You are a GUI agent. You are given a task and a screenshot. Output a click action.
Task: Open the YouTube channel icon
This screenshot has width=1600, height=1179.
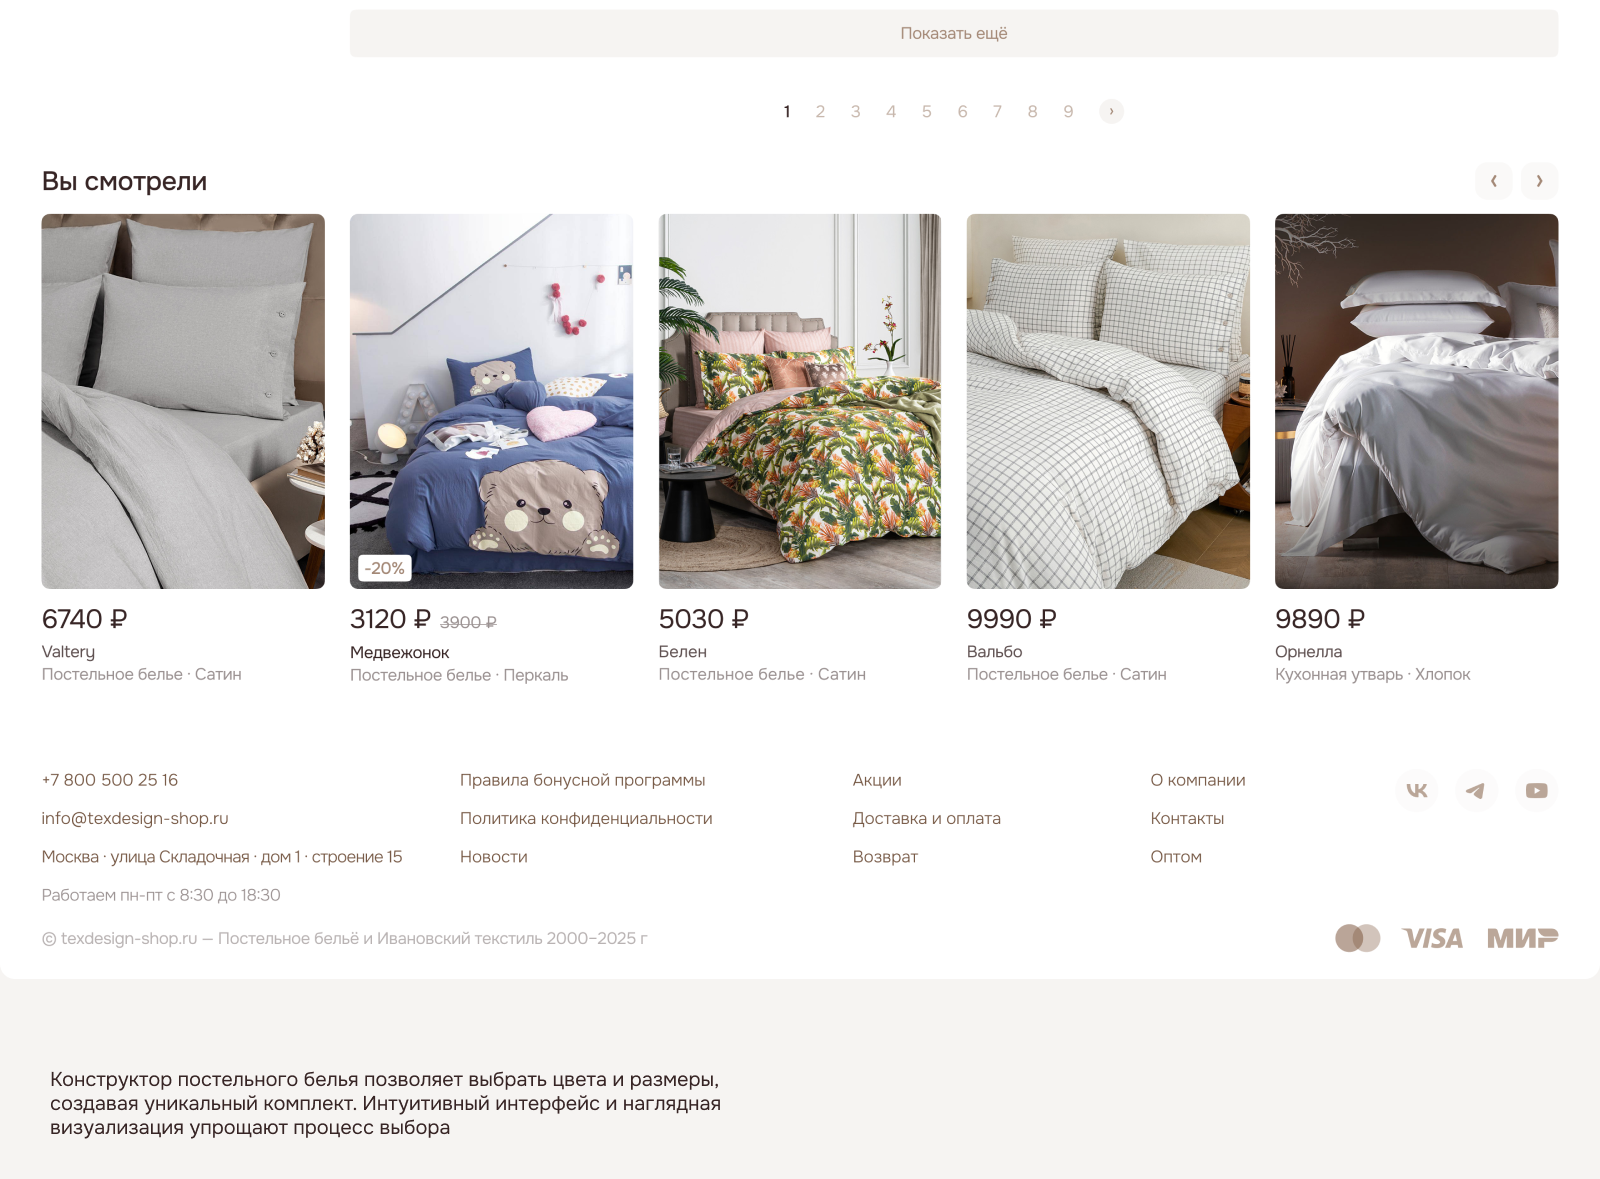point(1537,790)
